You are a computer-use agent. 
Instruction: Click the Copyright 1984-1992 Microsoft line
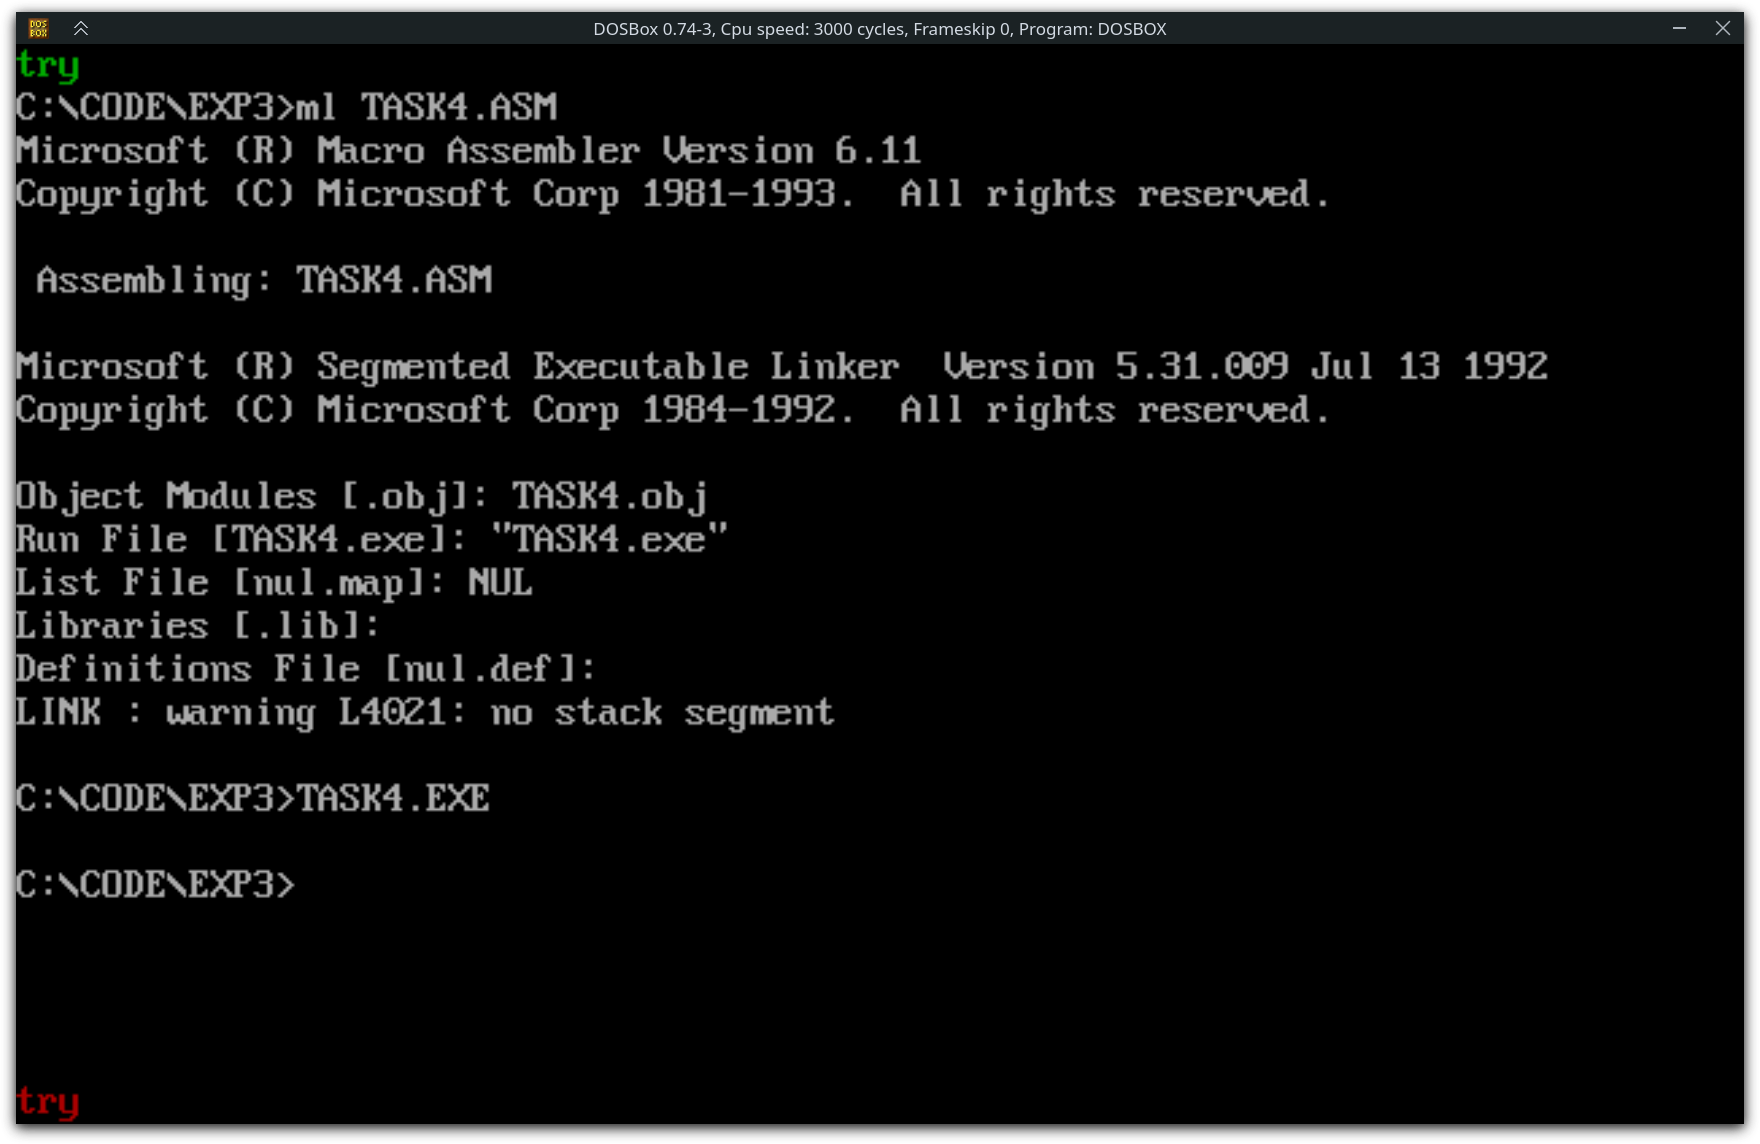pos(672,410)
